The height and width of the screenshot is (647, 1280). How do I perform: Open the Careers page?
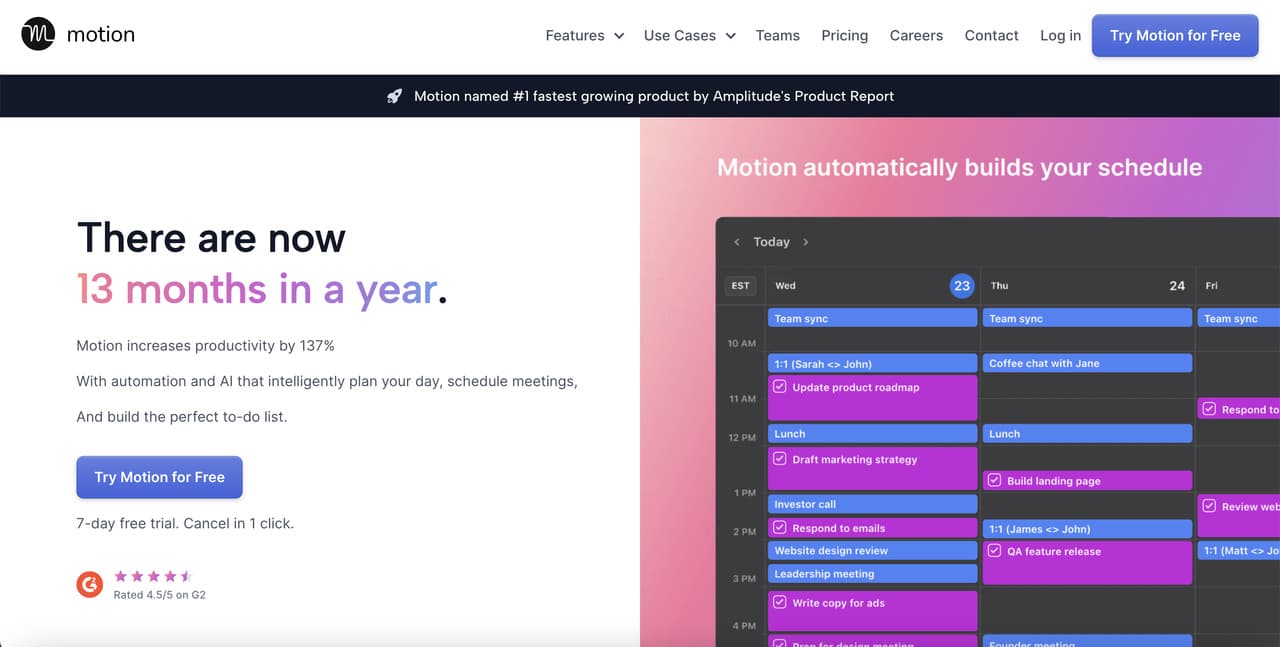(x=916, y=35)
